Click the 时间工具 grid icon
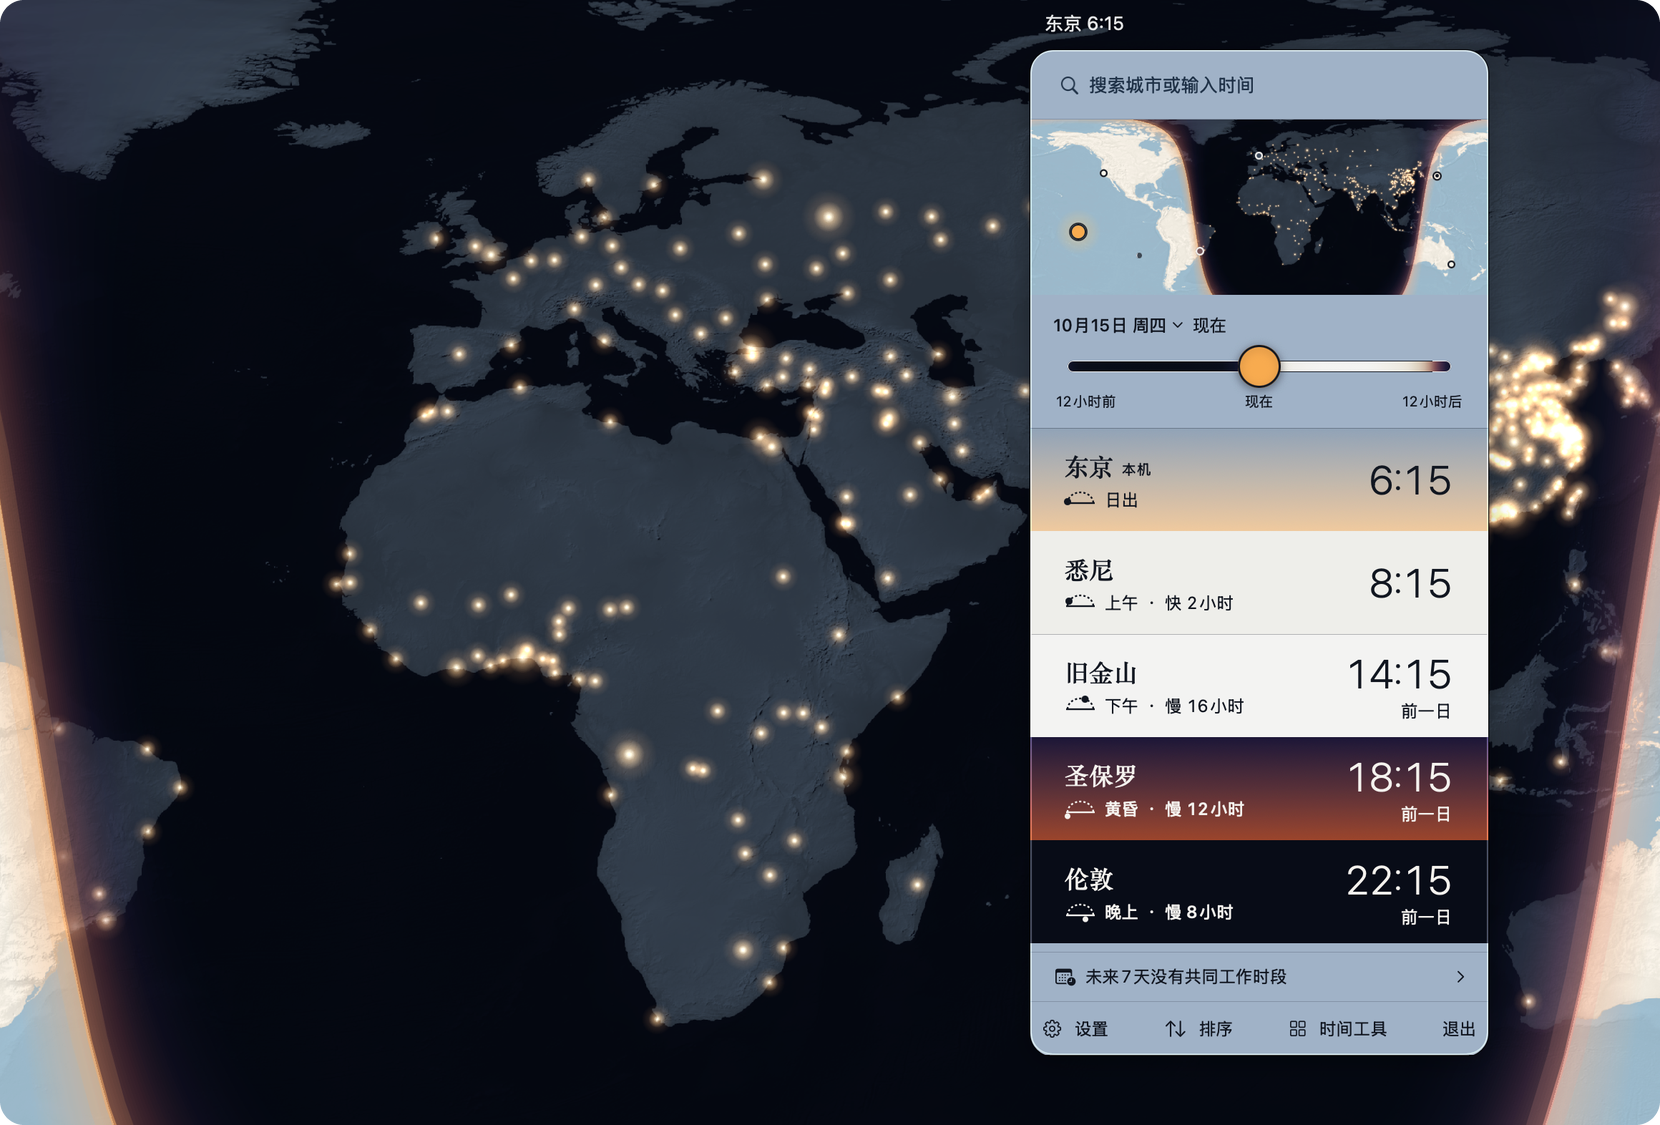This screenshot has width=1660, height=1125. pyautogui.click(x=1297, y=1029)
